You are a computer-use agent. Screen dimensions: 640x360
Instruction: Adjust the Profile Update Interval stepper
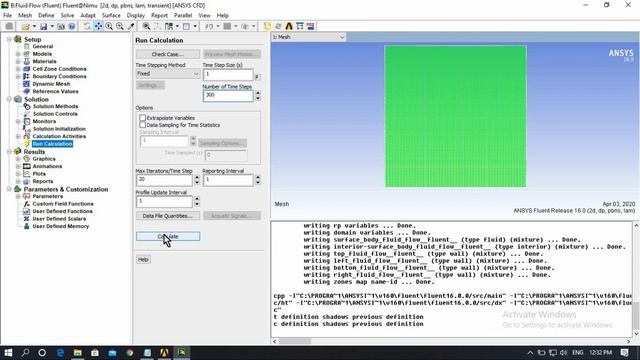pos(197,201)
